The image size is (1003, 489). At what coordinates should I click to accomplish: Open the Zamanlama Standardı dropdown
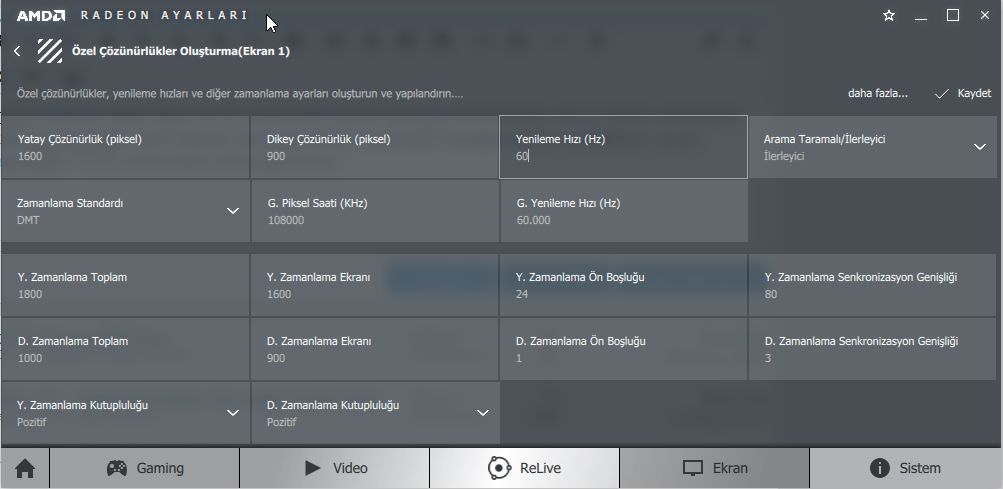[x=233, y=211]
